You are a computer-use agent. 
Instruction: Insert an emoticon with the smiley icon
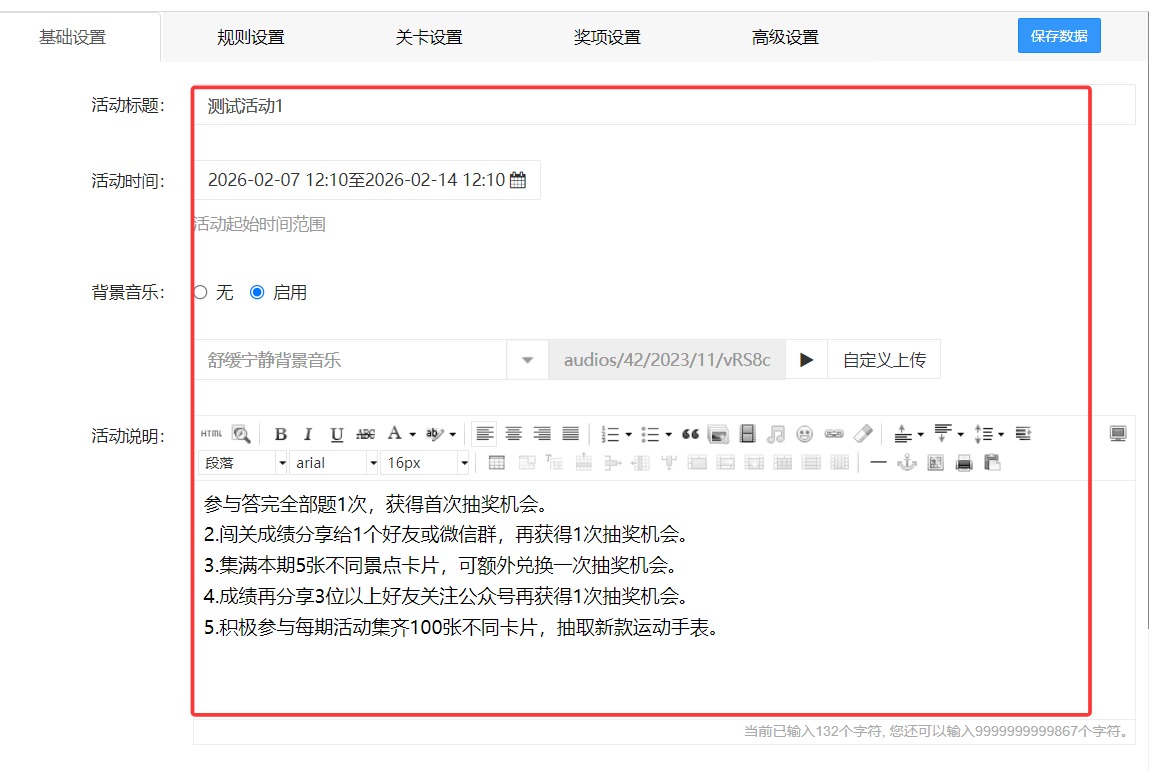click(x=804, y=434)
